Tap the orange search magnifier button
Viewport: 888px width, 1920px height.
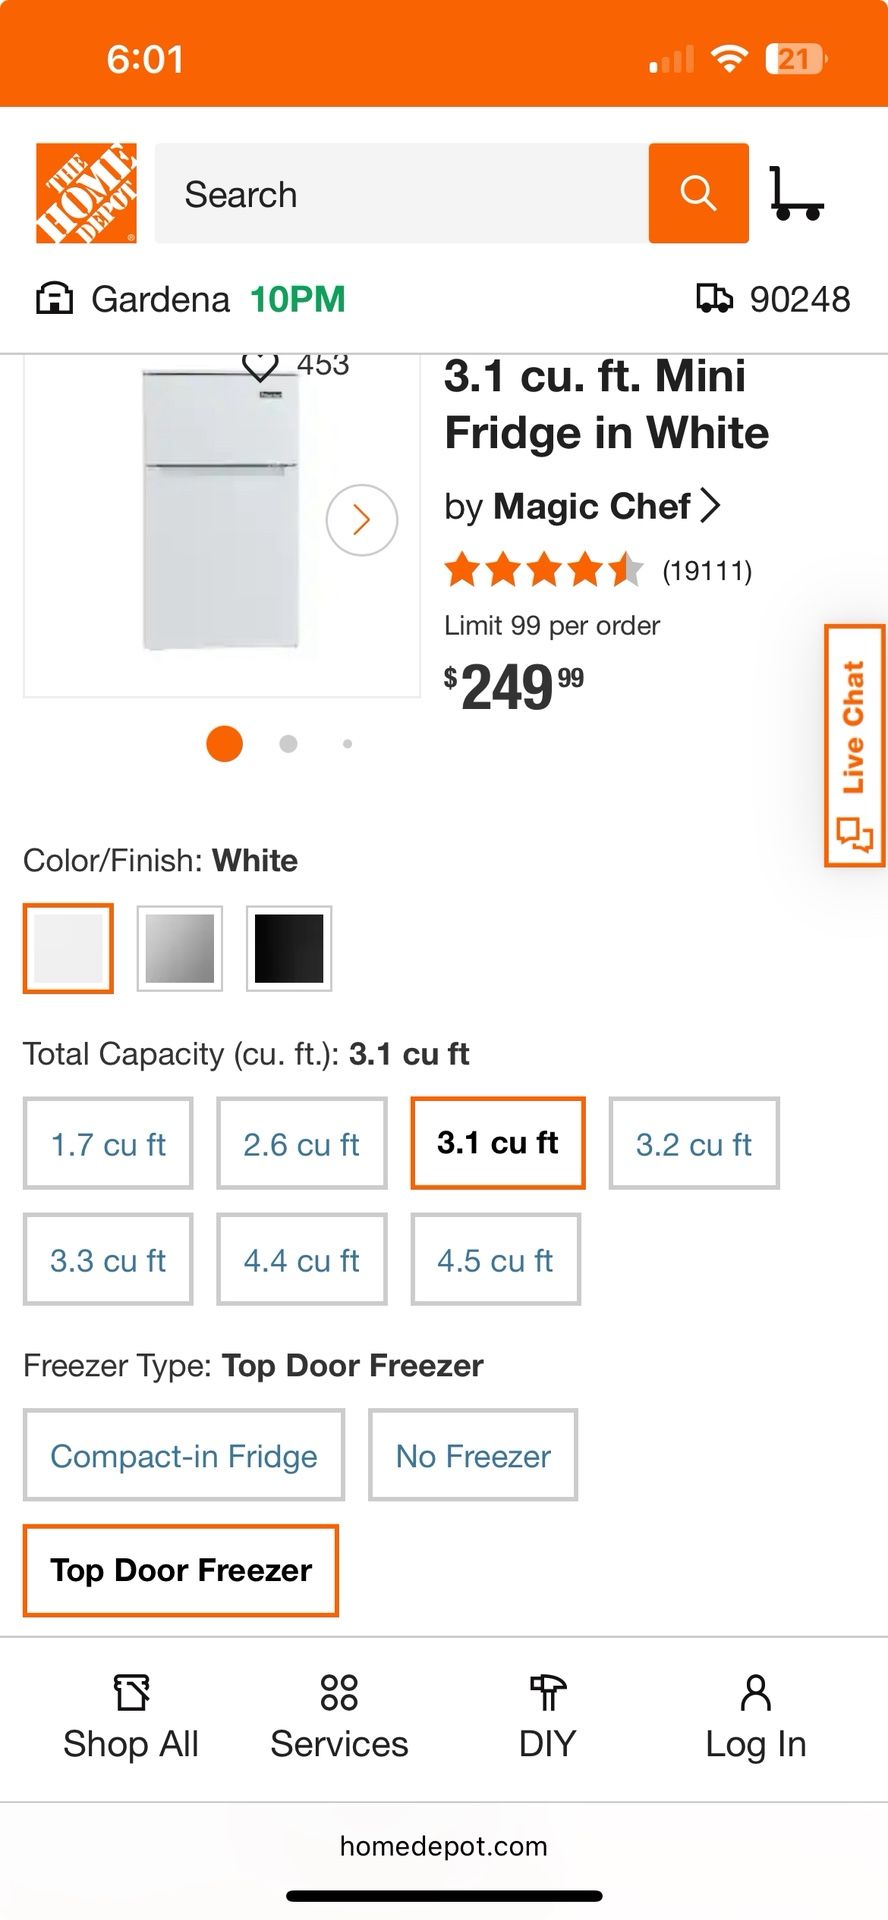click(x=698, y=193)
